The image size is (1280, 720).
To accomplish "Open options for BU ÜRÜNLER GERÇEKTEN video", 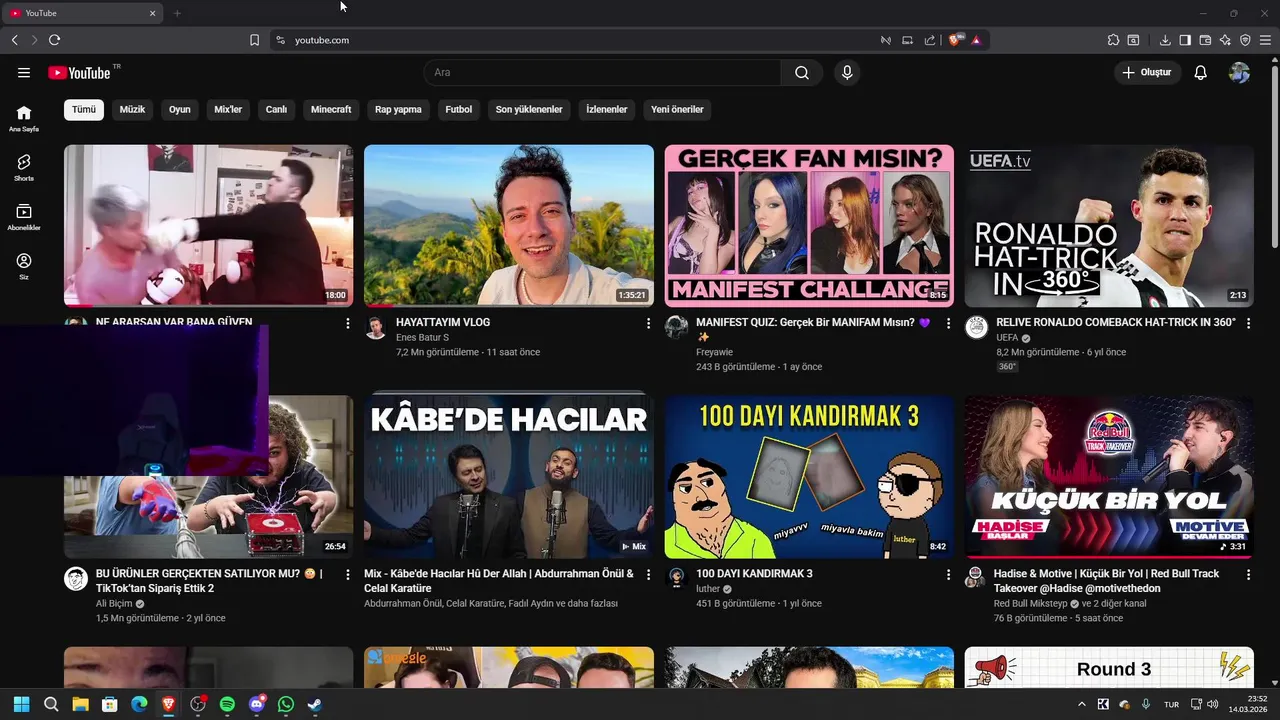I will click(348, 575).
